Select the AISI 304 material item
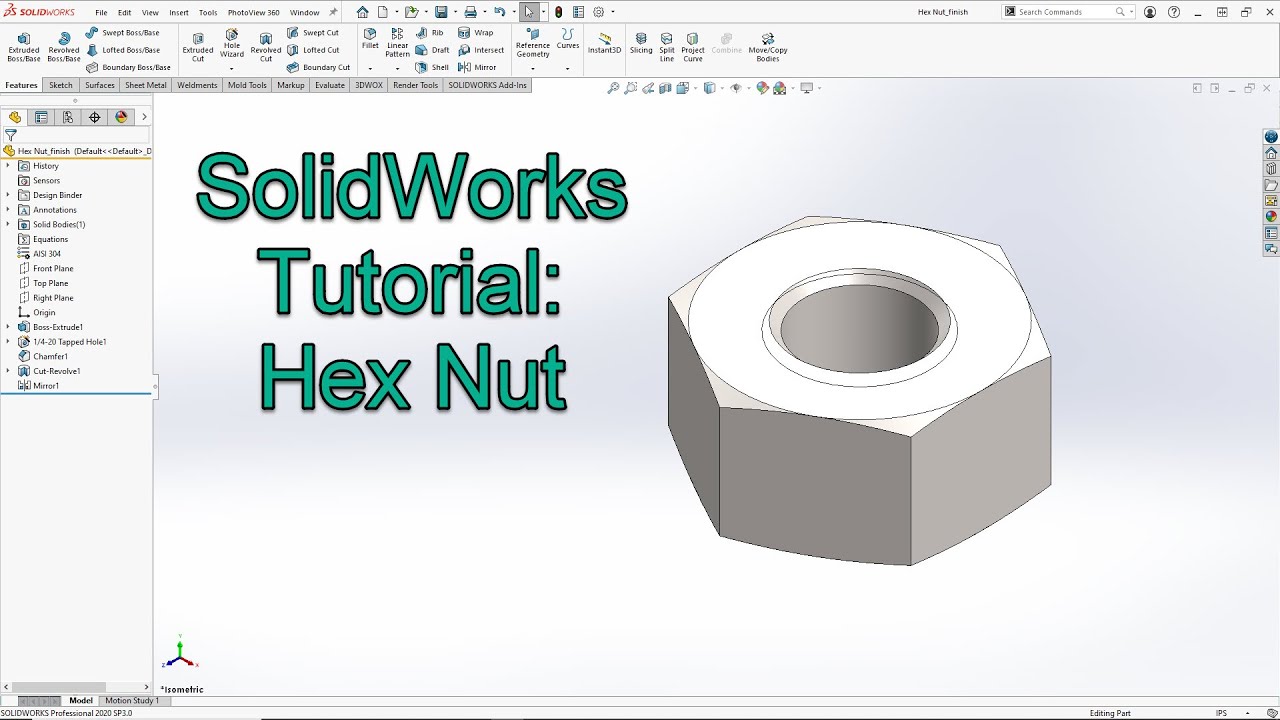Viewport: 1280px width, 720px height. point(40,254)
